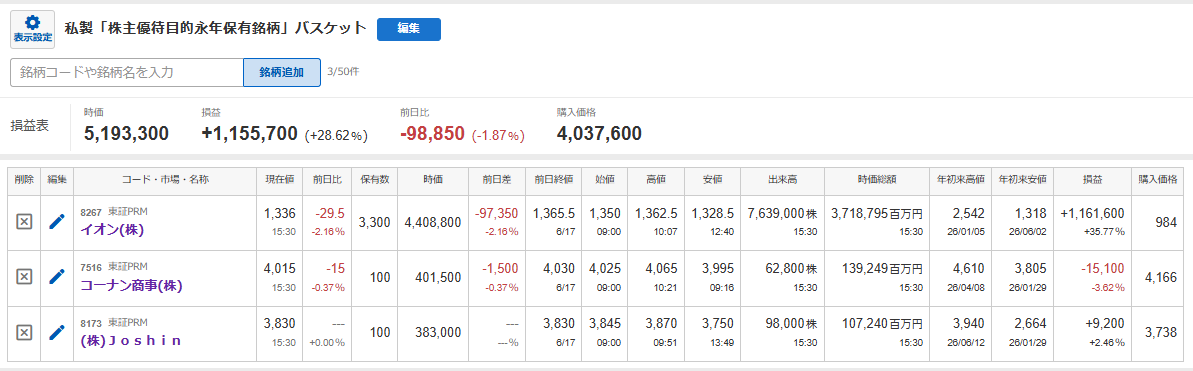The width and height of the screenshot is (1193, 371).
Task: Open the 表示設定 gear settings
Action: pos(33,30)
